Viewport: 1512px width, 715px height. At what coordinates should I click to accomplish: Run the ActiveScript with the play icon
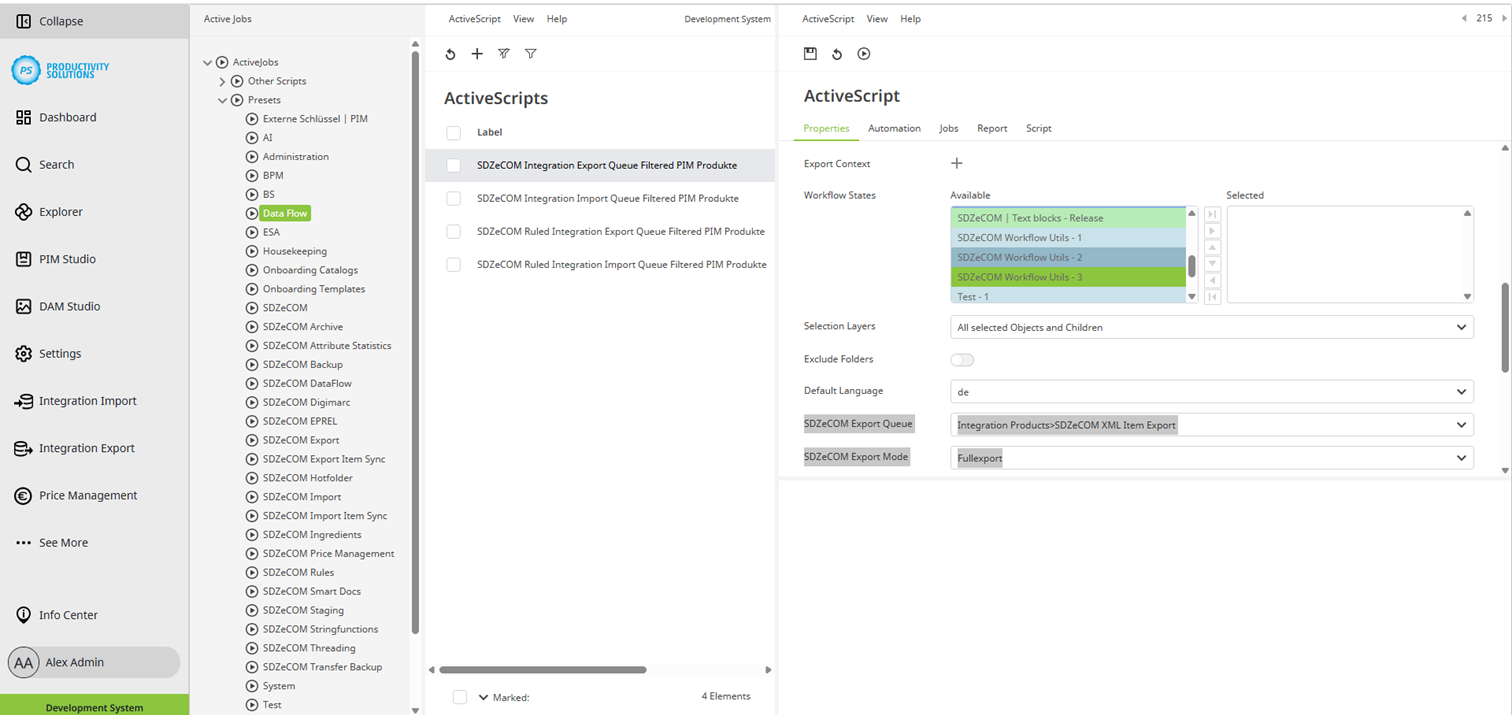(863, 54)
